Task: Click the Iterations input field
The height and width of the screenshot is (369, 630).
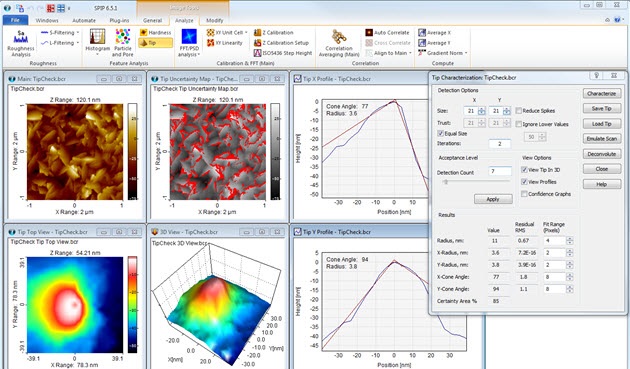Action: tap(499, 144)
